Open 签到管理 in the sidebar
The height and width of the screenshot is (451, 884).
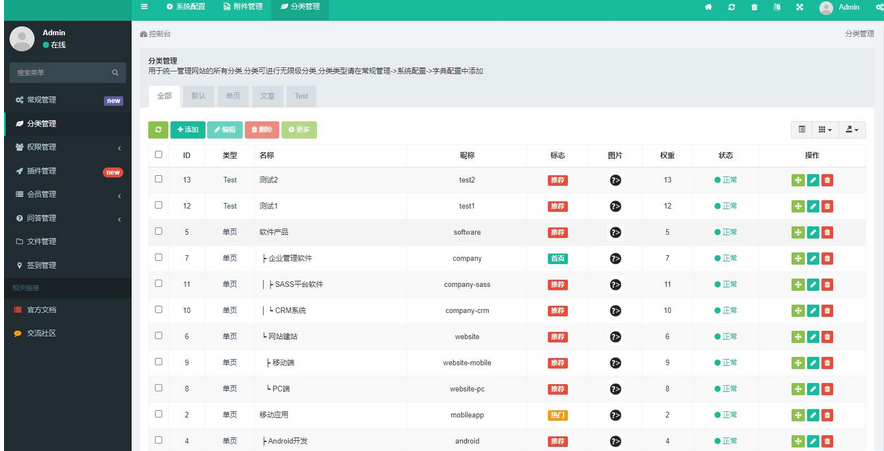click(68, 266)
